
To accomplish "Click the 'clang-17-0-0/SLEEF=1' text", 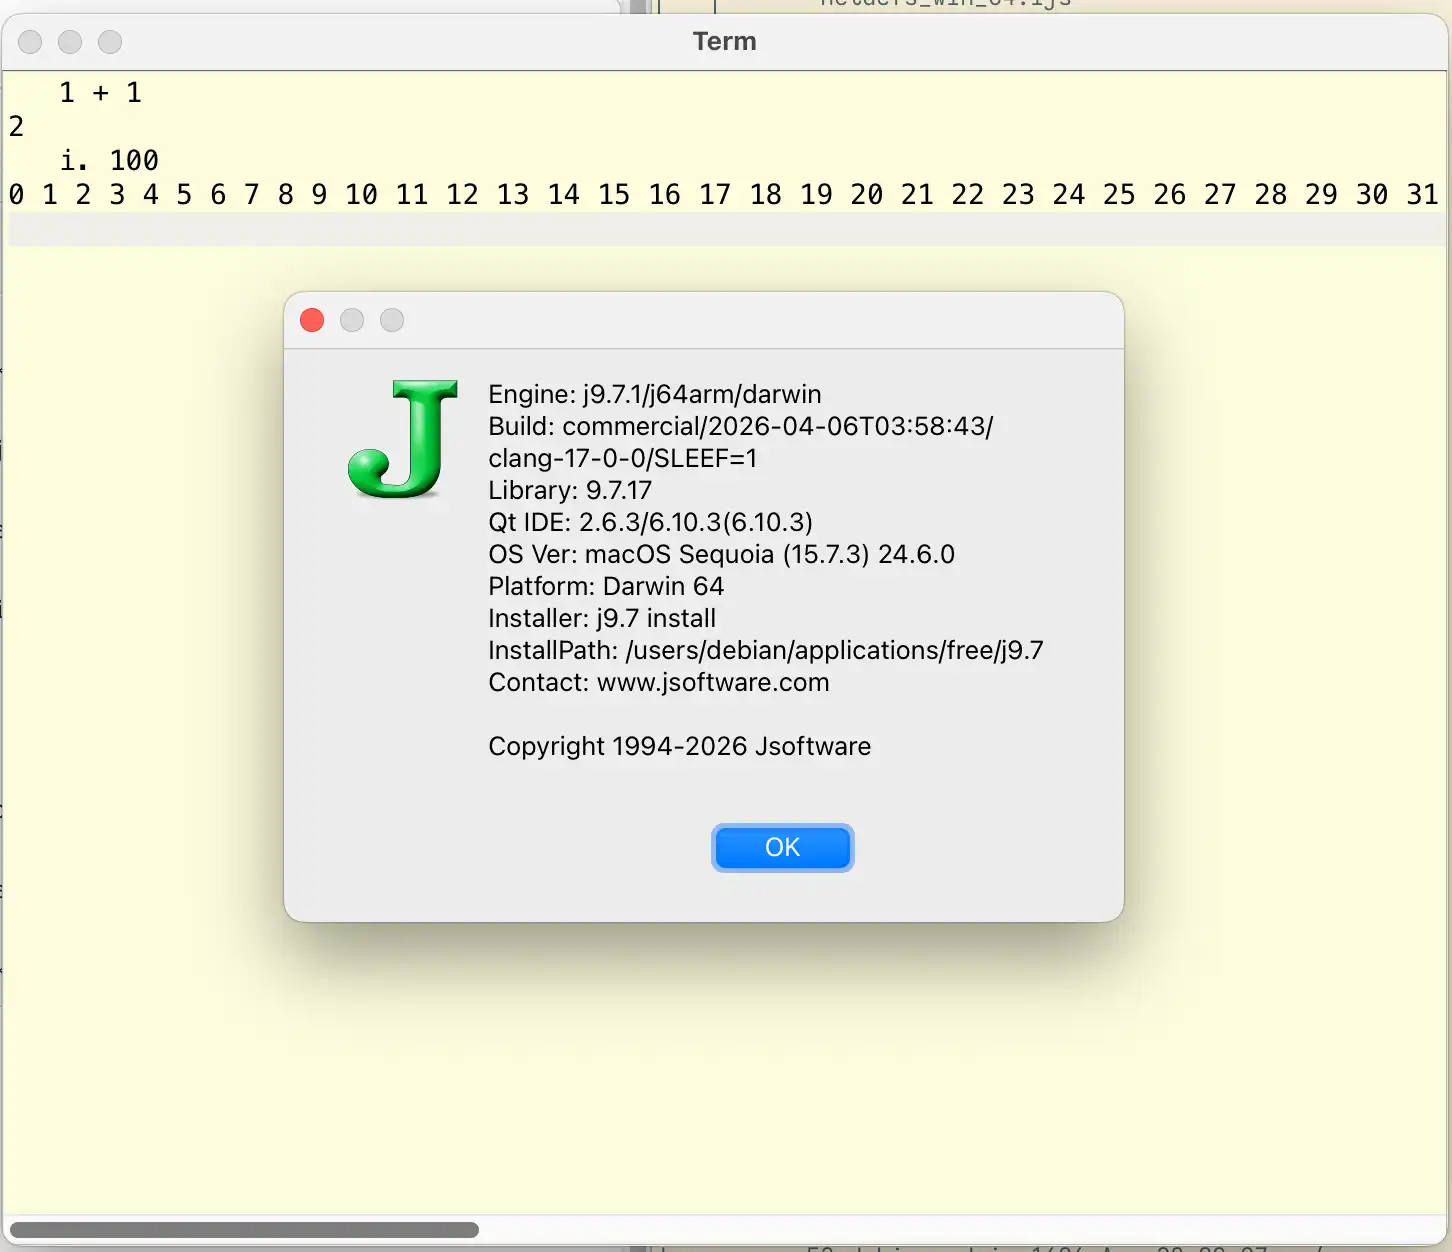I will (623, 458).
